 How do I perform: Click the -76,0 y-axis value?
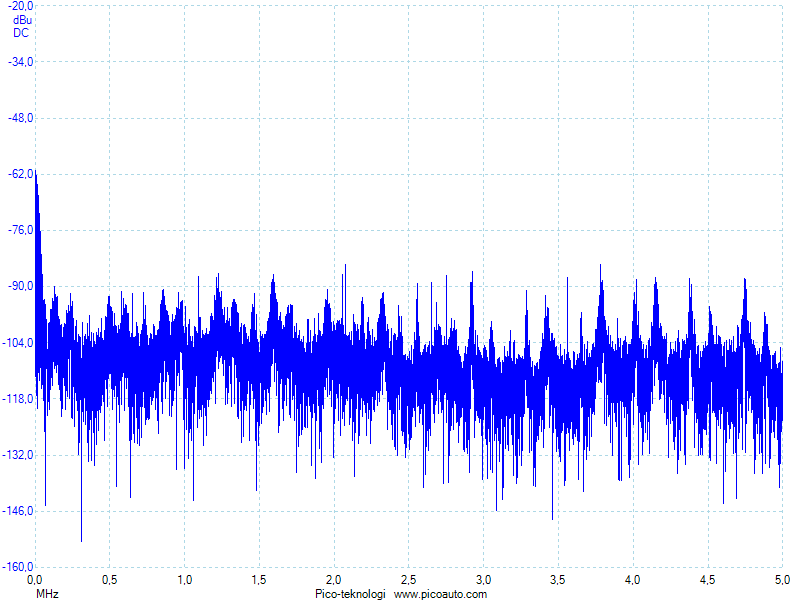click(x=20, y=230)
